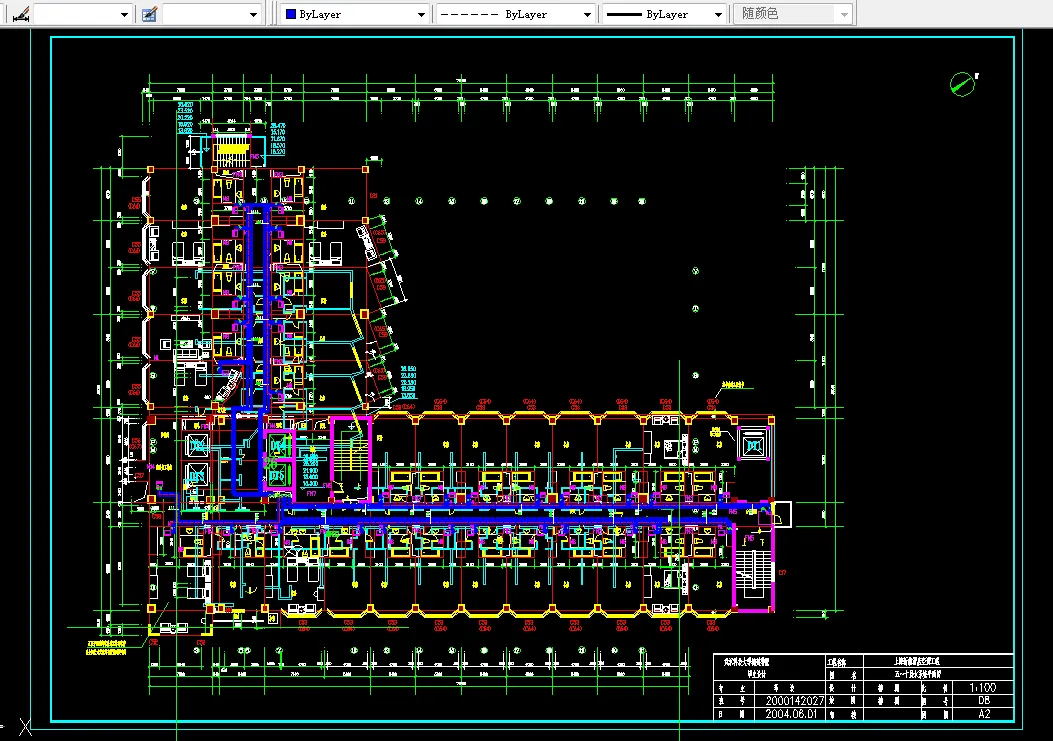Open the table style dropdown list
The height and width of the screenshot is (741, 1053).
click(x=212, y=13)
